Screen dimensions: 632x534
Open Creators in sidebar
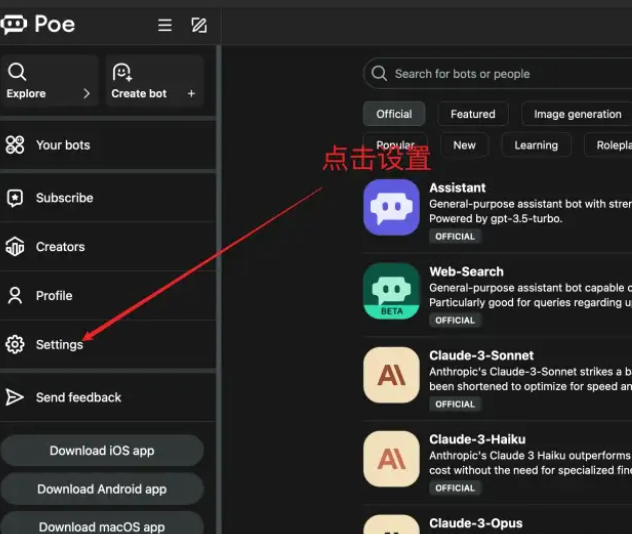pos(108,247)
